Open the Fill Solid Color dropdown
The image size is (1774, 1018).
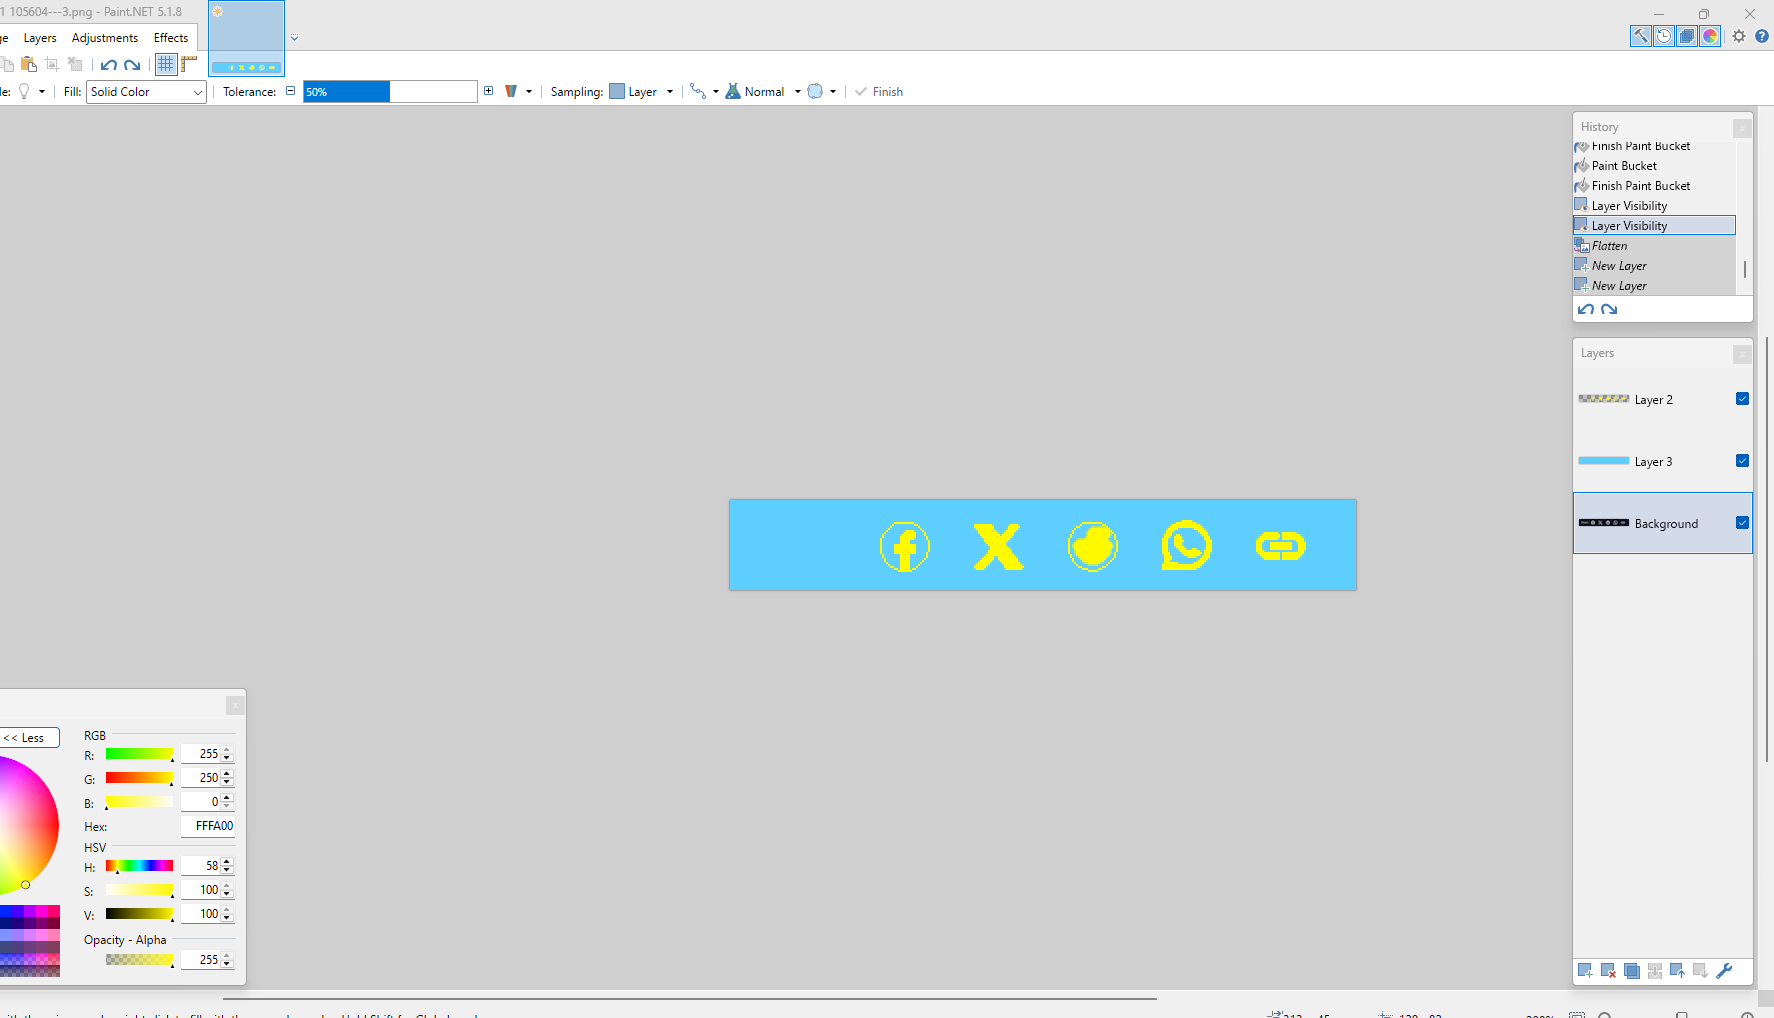[x=146, y=92]
